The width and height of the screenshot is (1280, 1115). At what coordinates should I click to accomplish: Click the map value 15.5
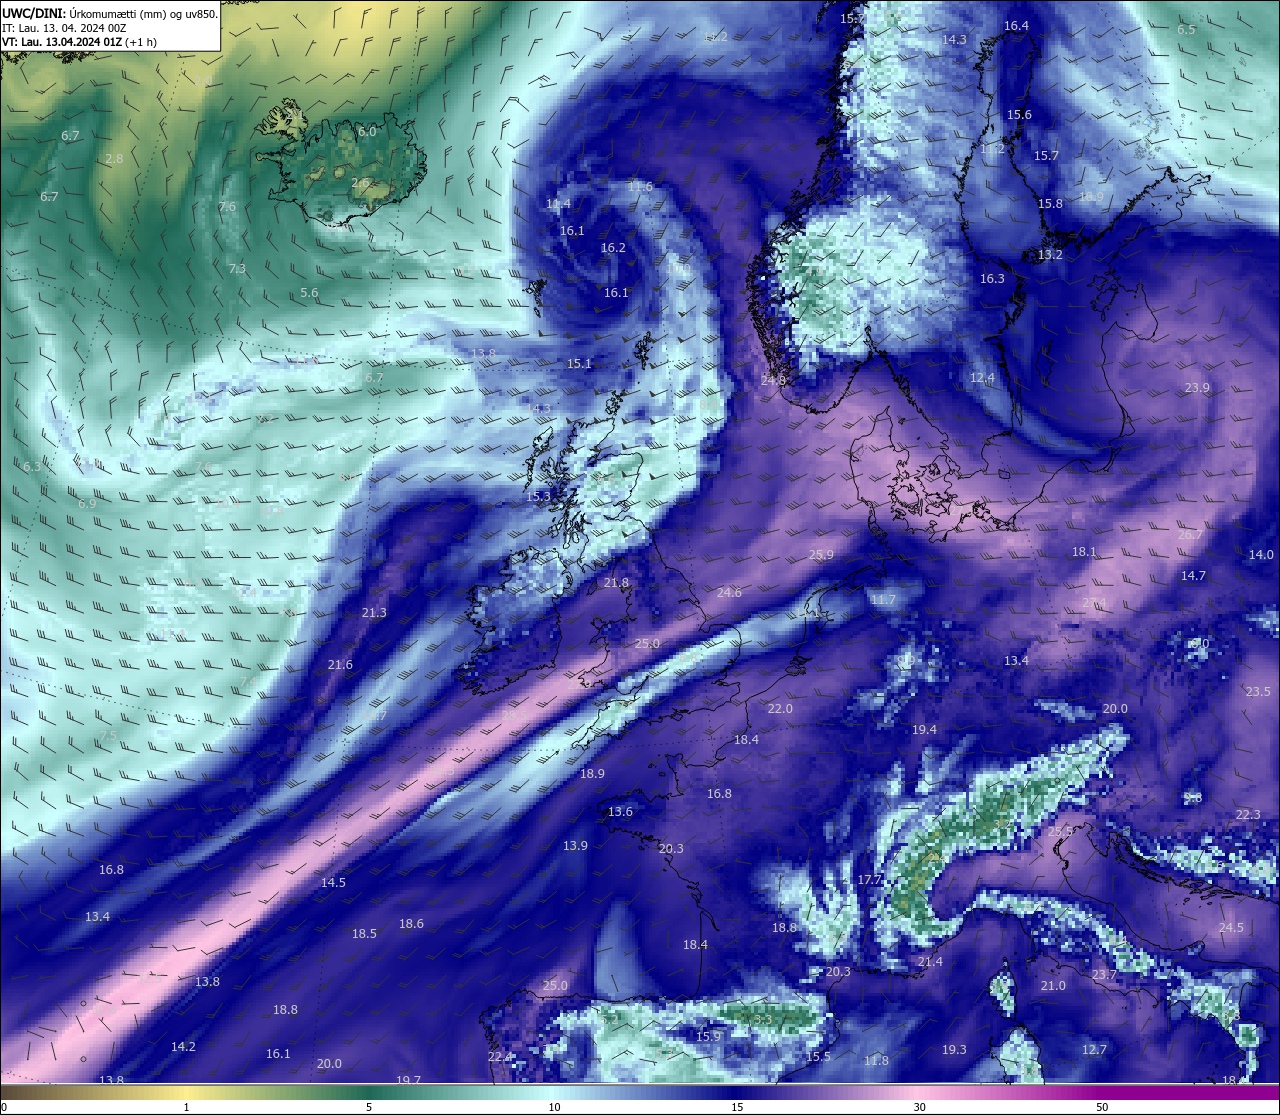[x=818, y=1057]
